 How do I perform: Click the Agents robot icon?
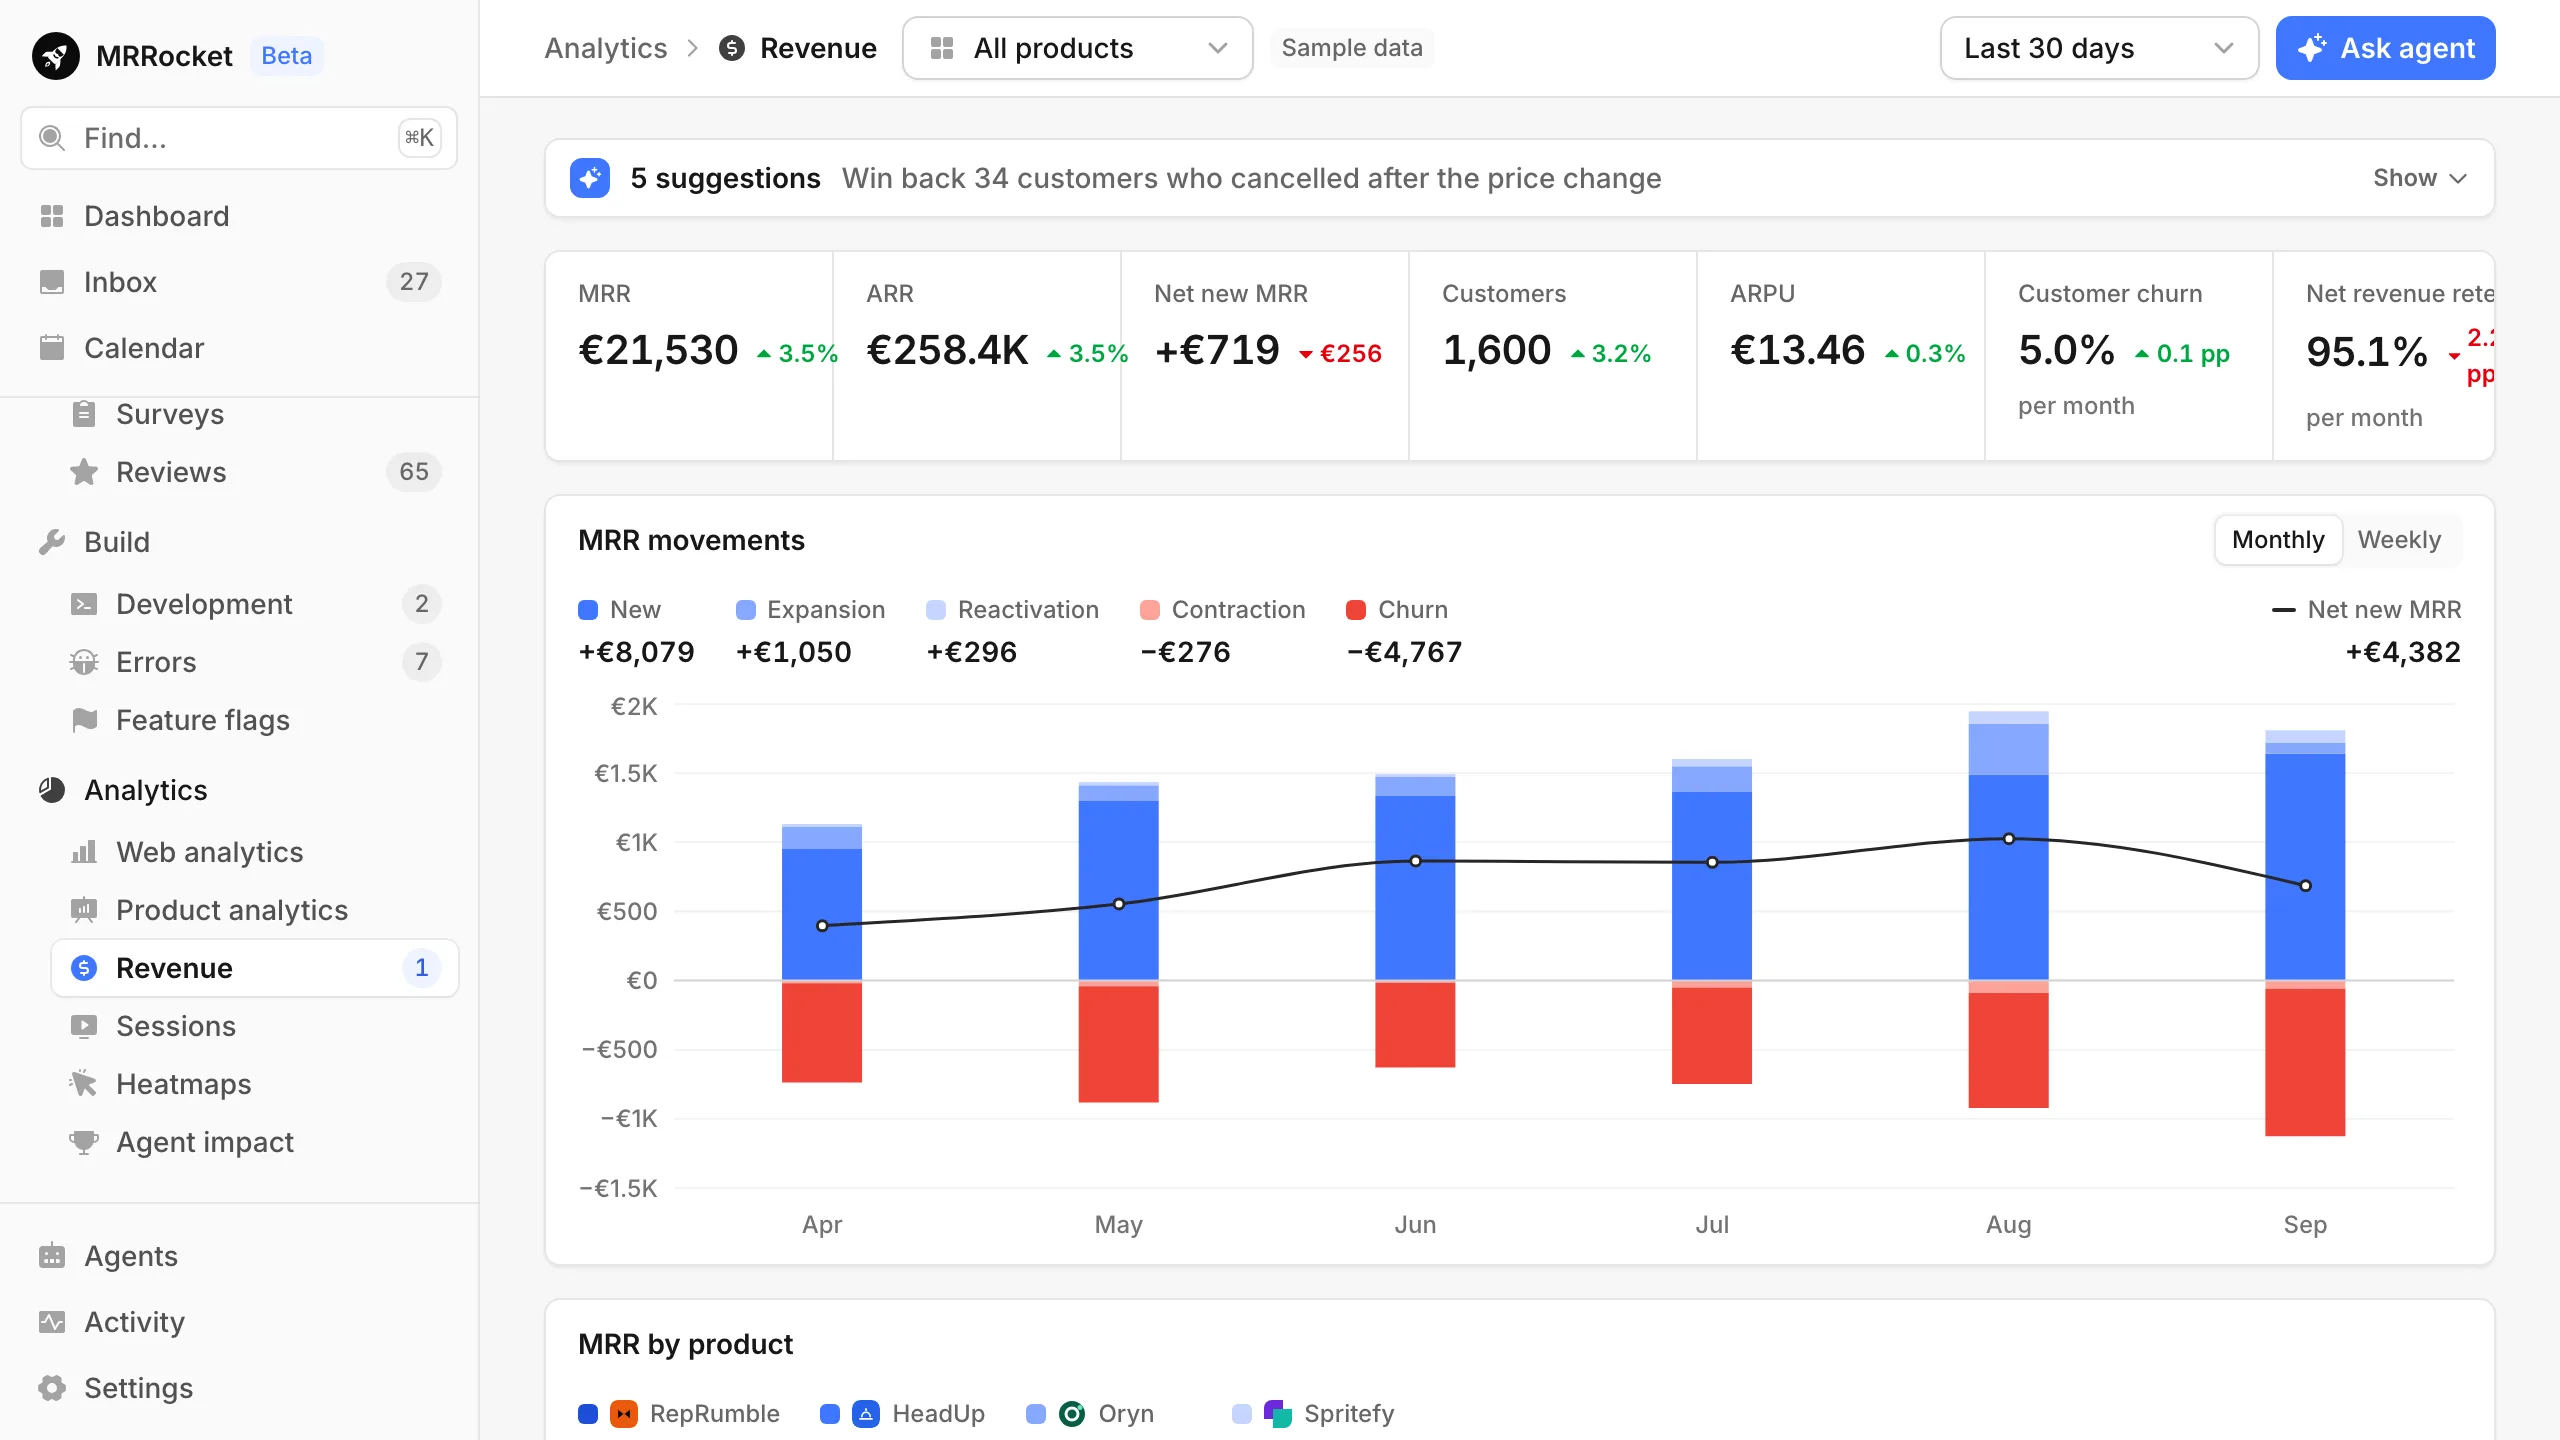52,1256
